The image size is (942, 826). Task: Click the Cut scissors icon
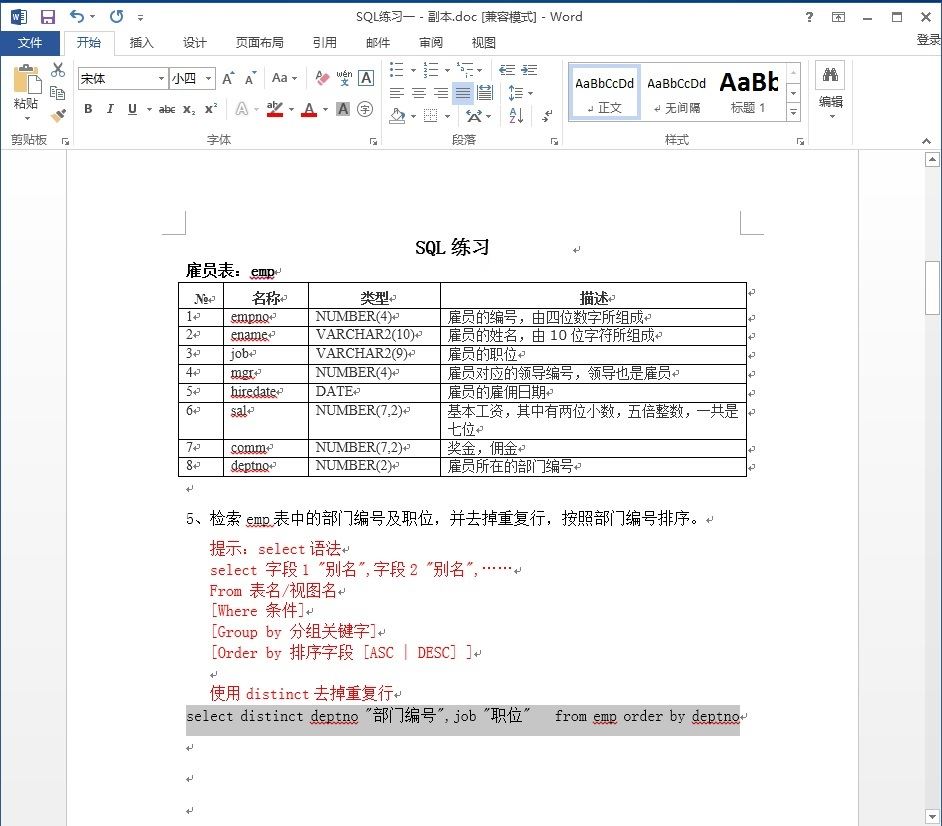click(58, 70)
